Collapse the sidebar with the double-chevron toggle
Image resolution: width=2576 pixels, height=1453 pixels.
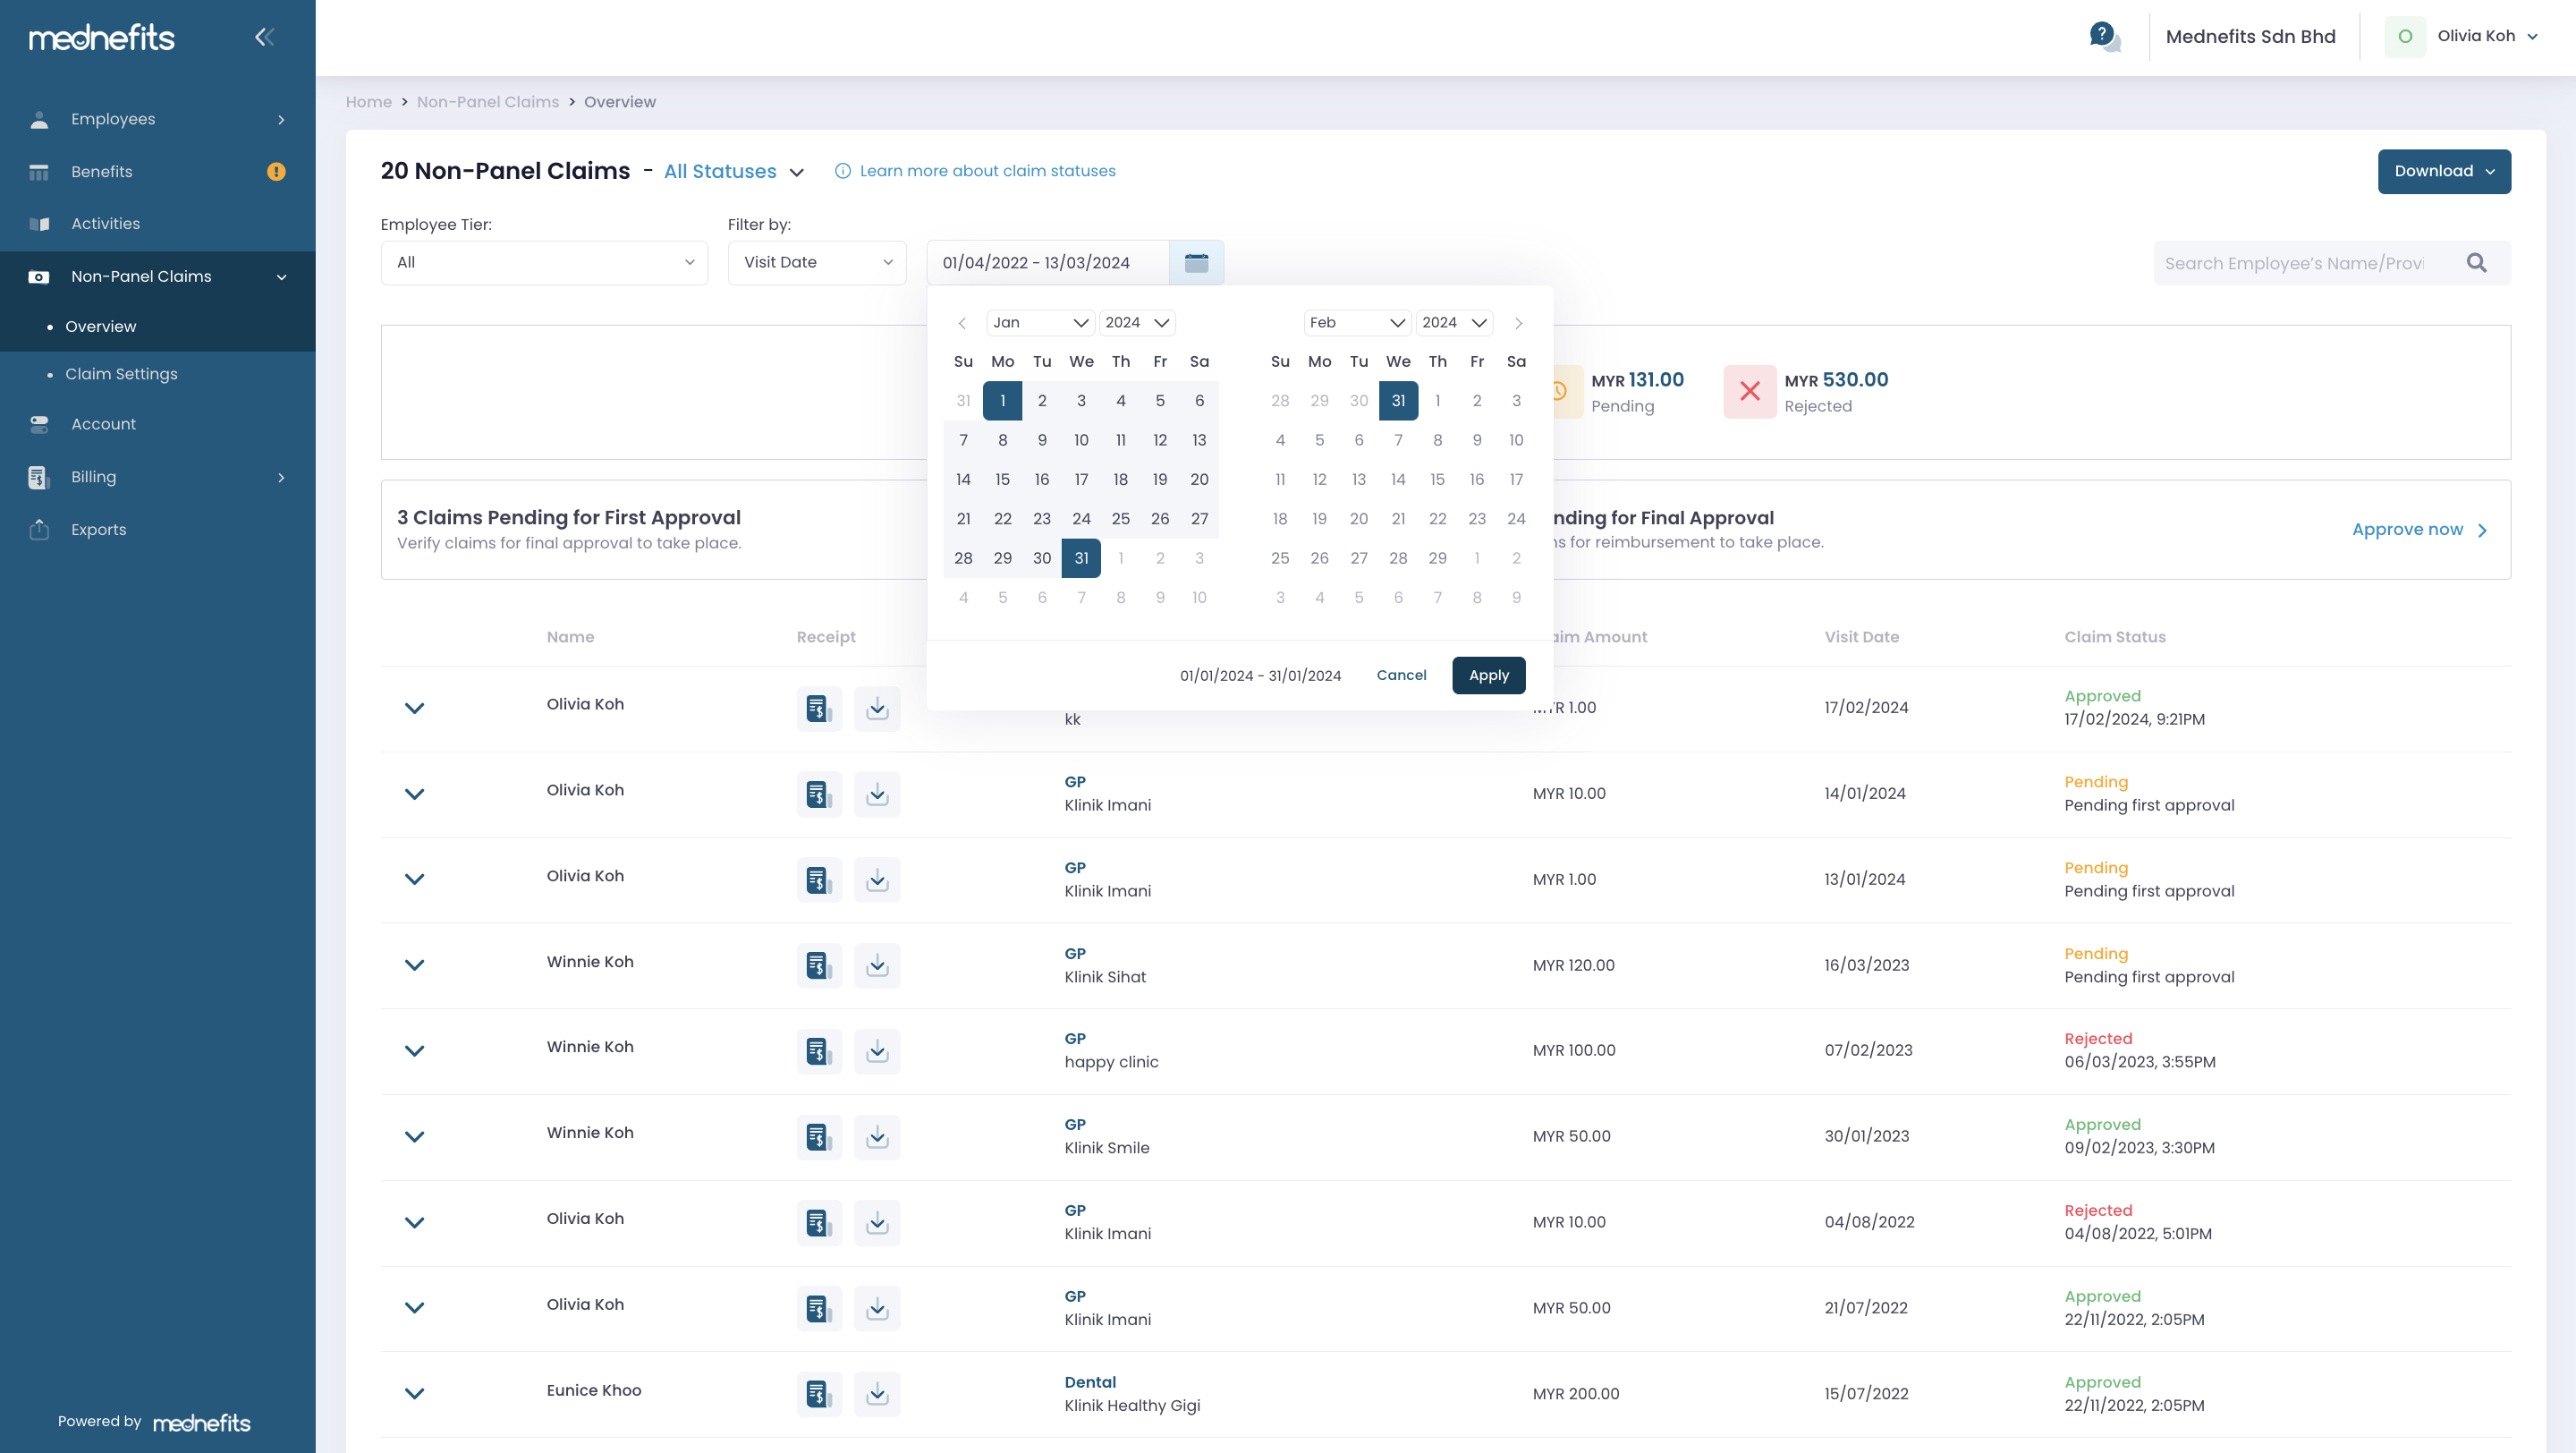click(264, 36)
